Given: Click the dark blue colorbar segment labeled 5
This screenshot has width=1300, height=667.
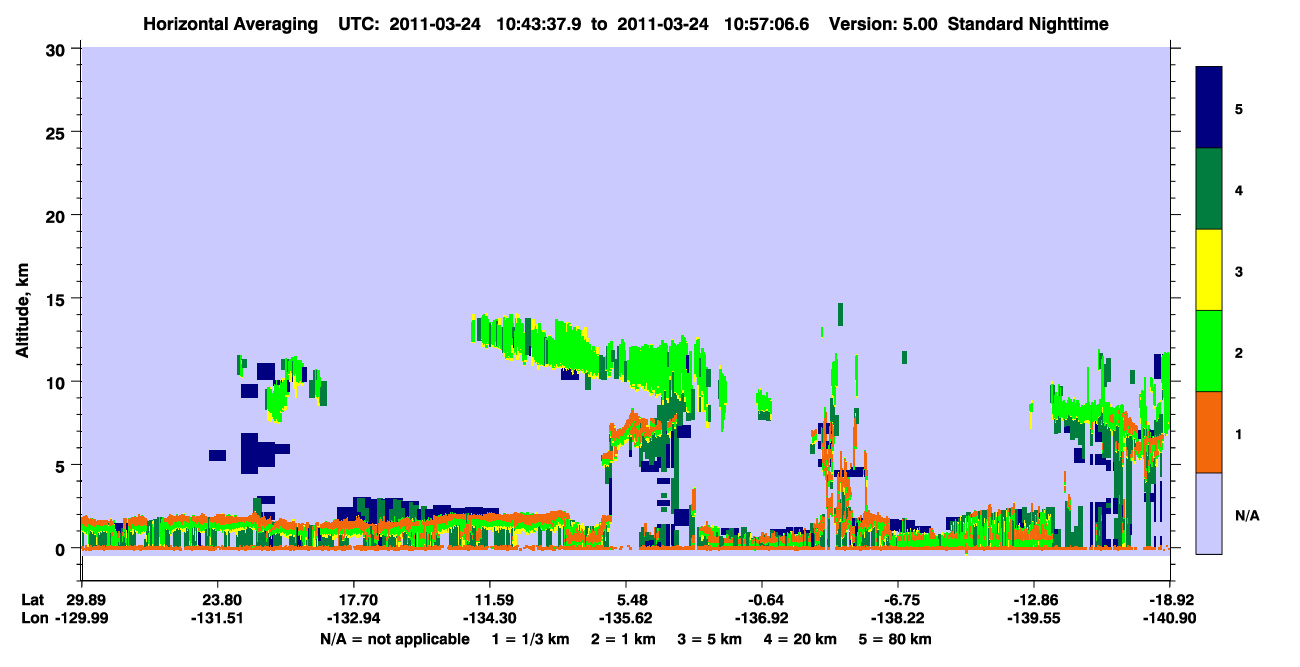Looking at the screenshot, I should point(1209,108).
